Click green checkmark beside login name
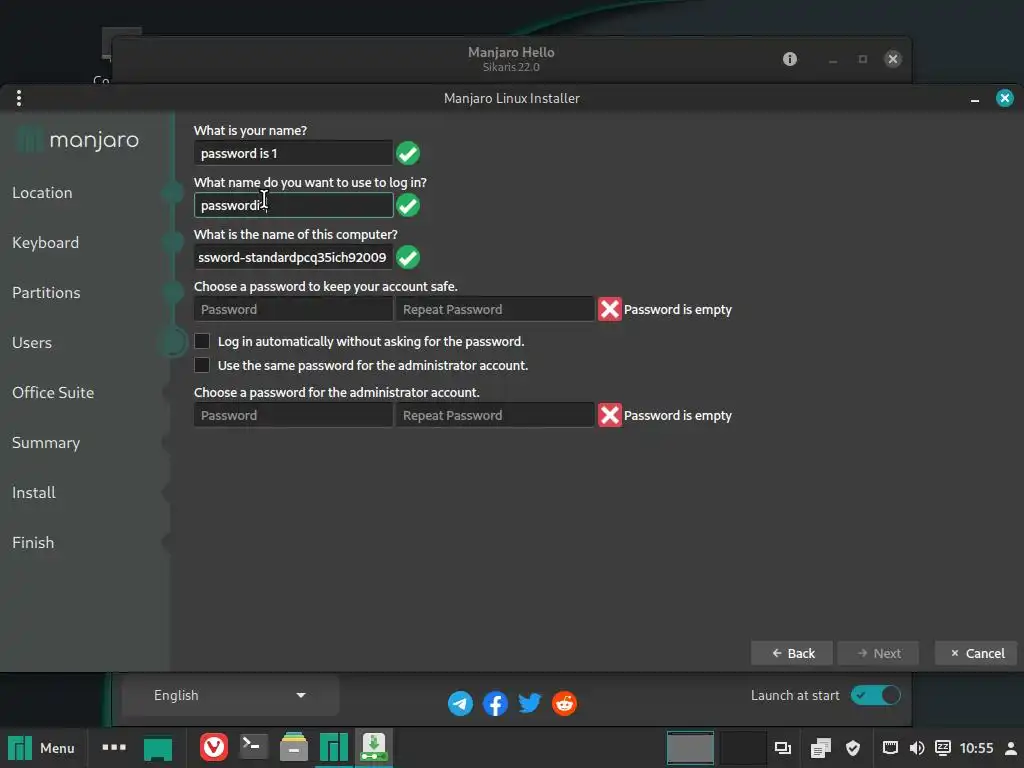The height and width of the screenshot is (768, 1024). click(408, 205)
